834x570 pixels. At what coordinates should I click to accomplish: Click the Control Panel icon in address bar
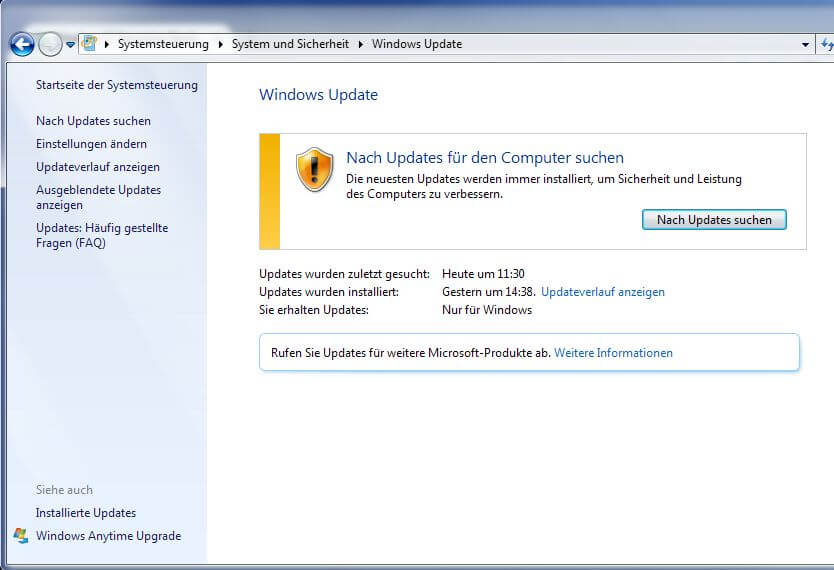click(x=89, y=44)
